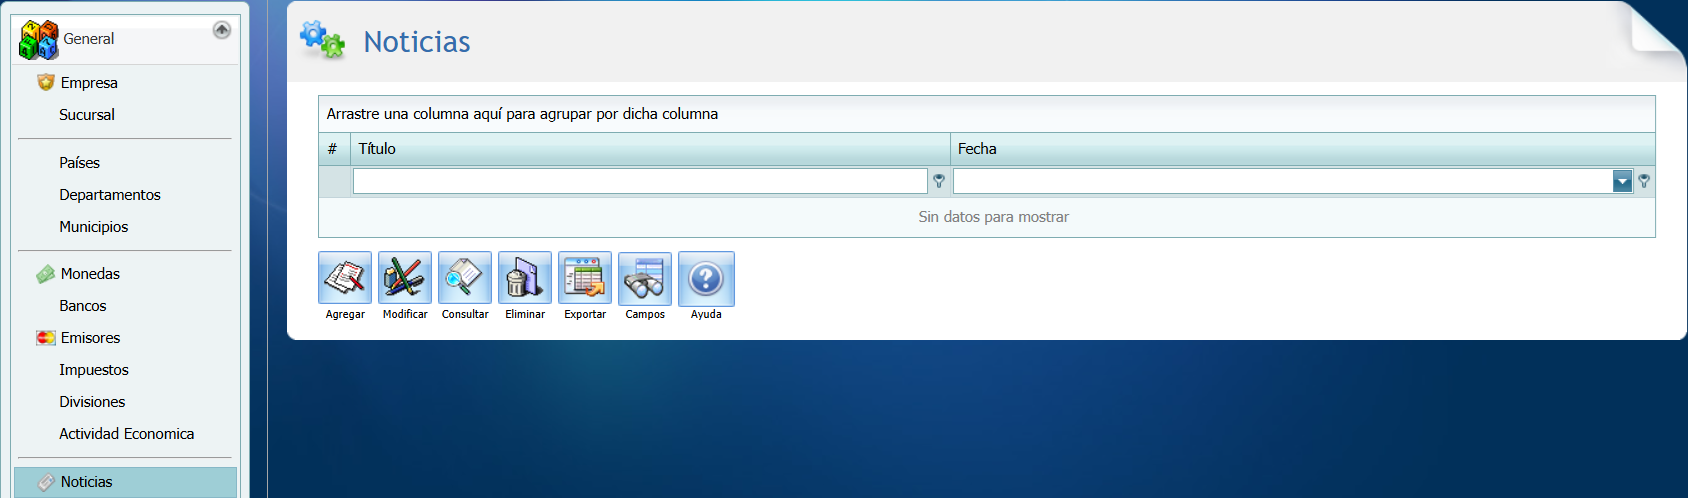The height and width of the screenshot is (498, 1688).
Task: Open Monedas menu entry
Action: (90, 274)
